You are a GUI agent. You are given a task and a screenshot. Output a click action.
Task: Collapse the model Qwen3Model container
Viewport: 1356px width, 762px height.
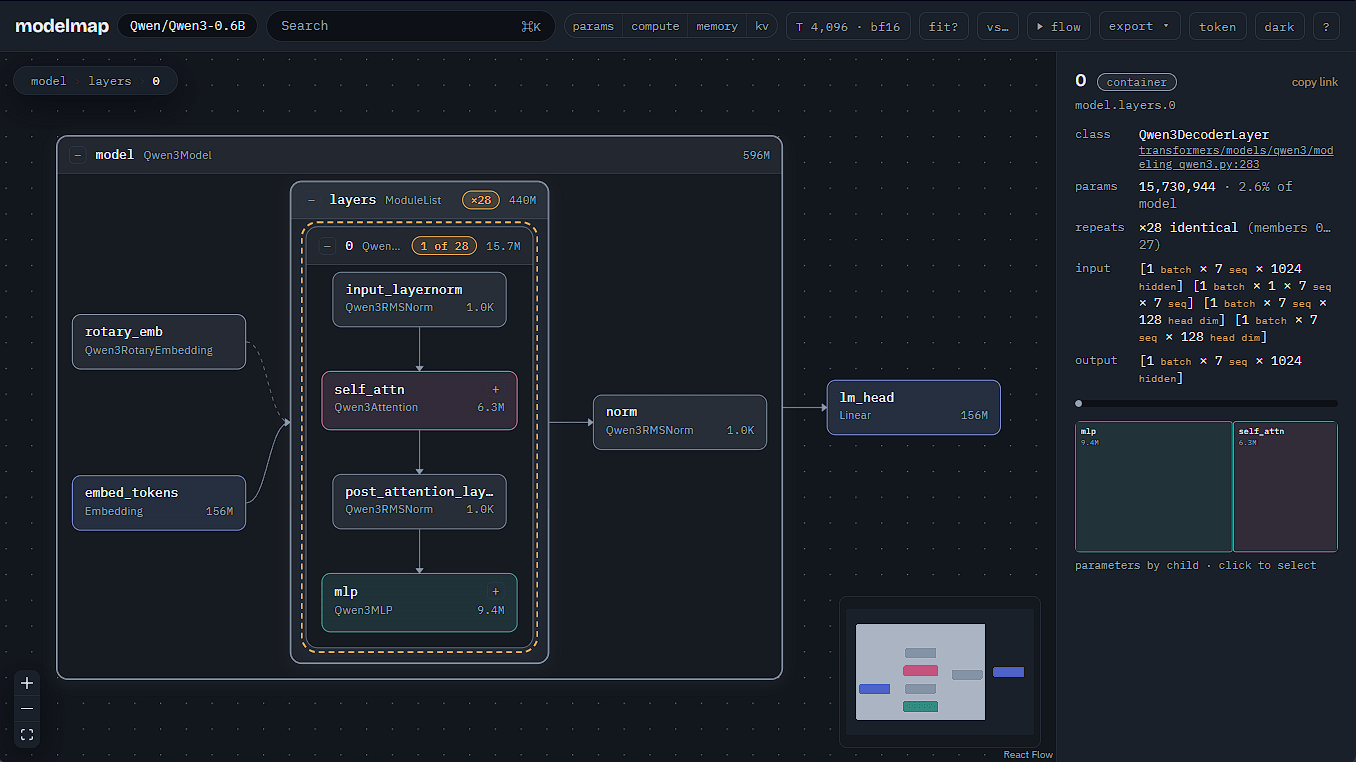(x=77, y=155)
